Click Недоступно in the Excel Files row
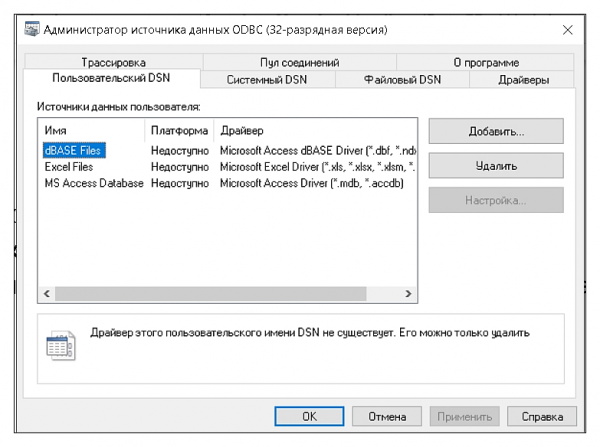The image size is (600, 447). (180, 167)
